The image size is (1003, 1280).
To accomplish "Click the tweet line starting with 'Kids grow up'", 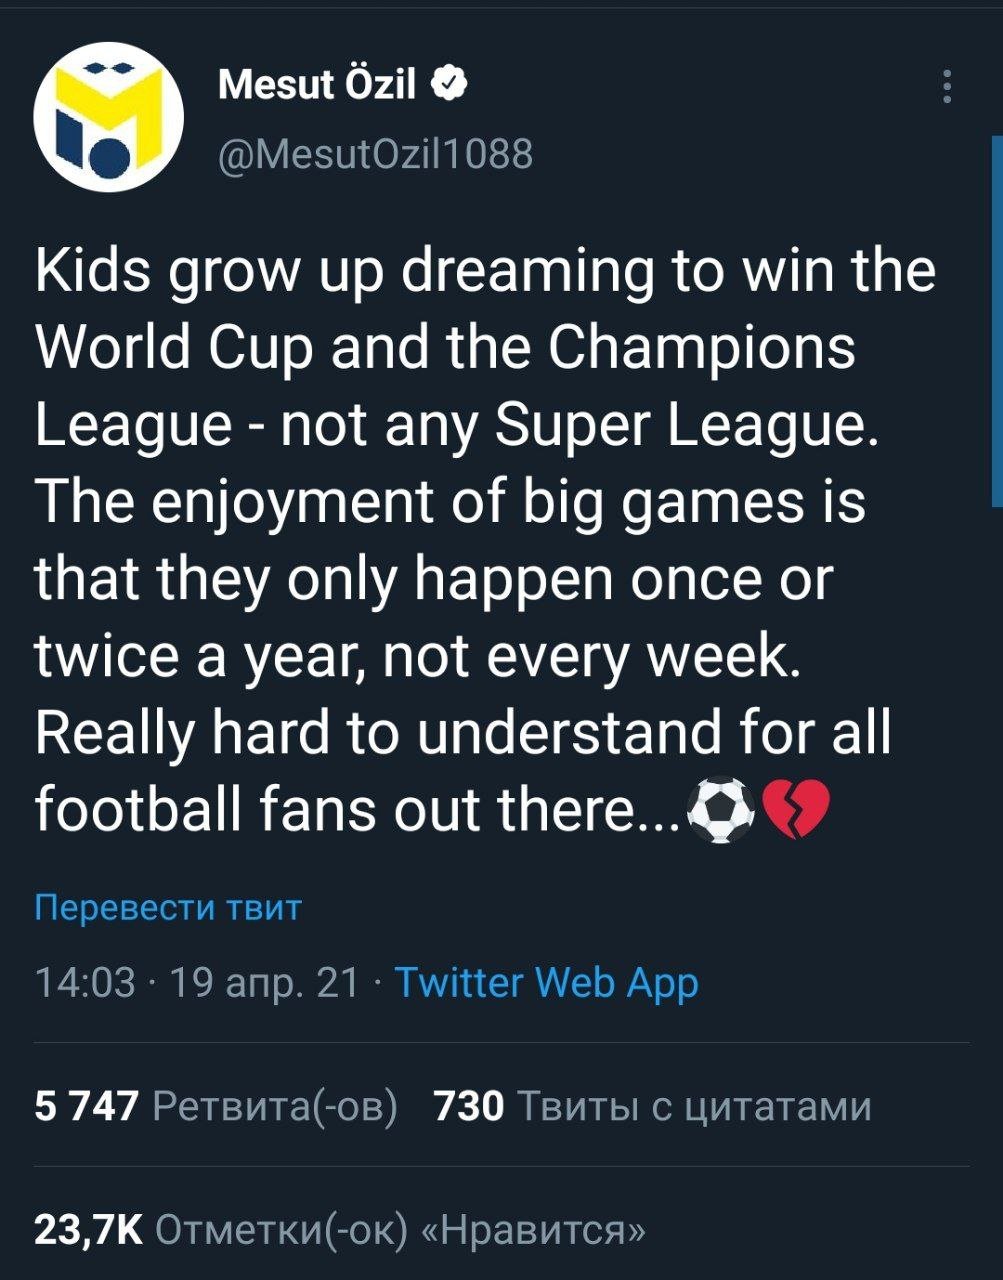I will click(485, 271).
